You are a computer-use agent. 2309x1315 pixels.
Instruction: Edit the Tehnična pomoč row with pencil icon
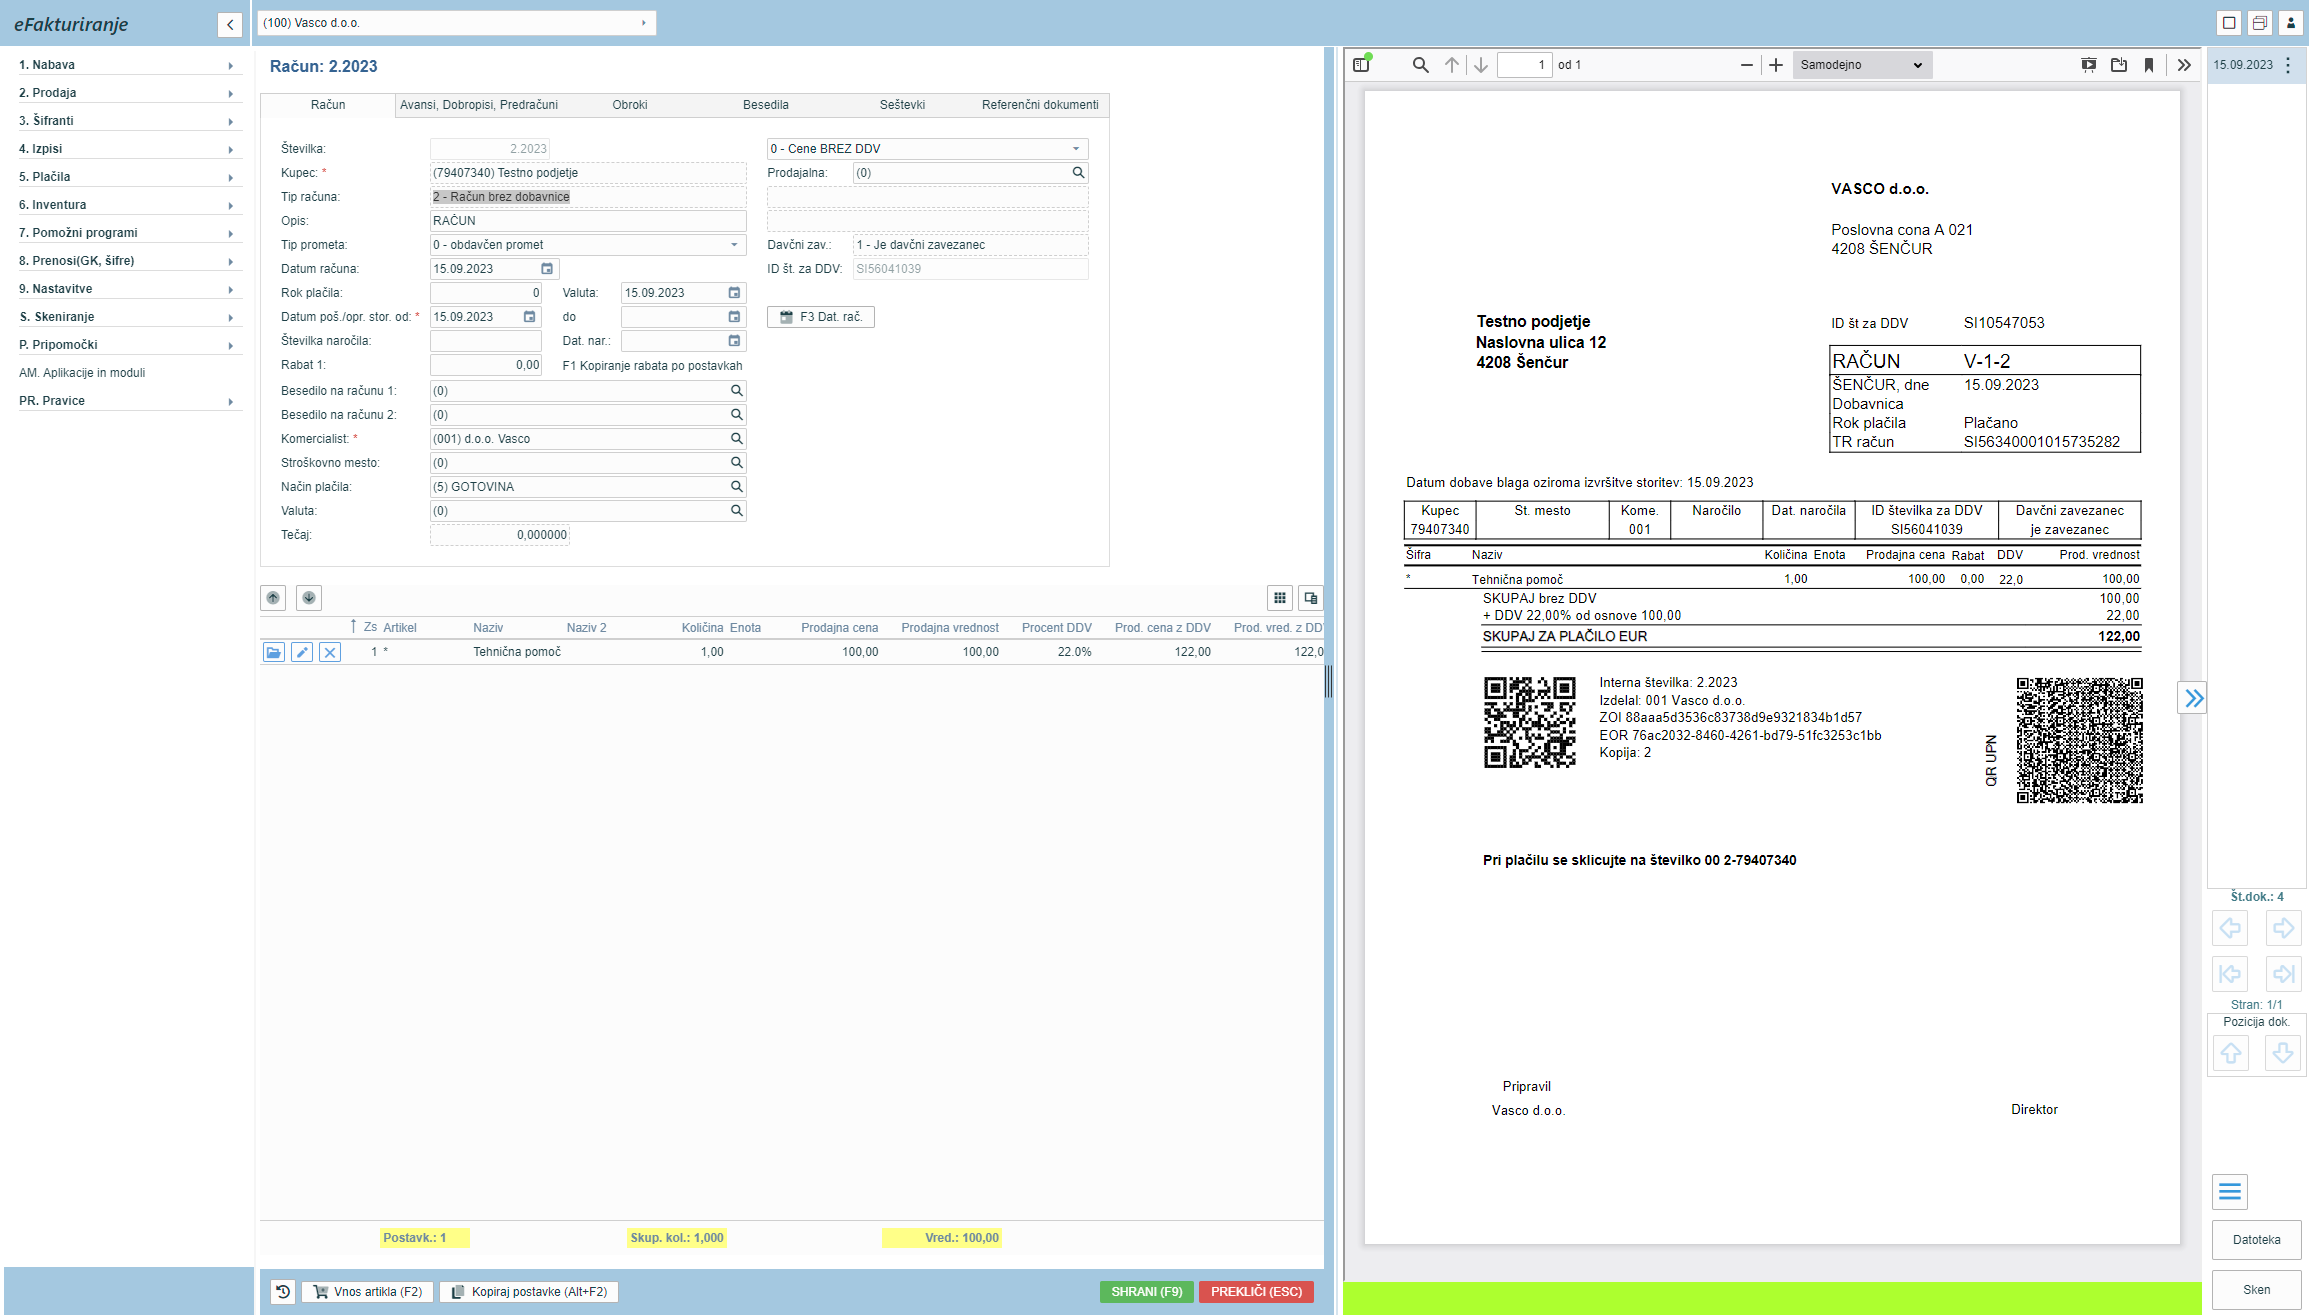coord(302,652)
